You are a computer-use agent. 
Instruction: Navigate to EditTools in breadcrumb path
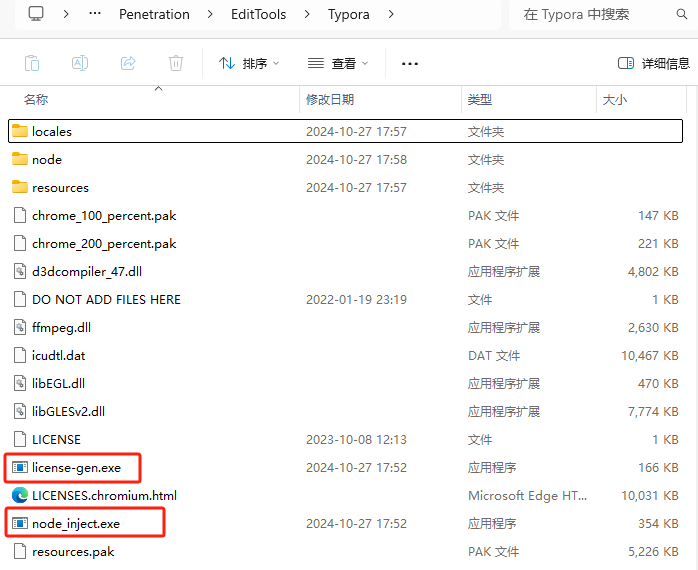[258, 14]
